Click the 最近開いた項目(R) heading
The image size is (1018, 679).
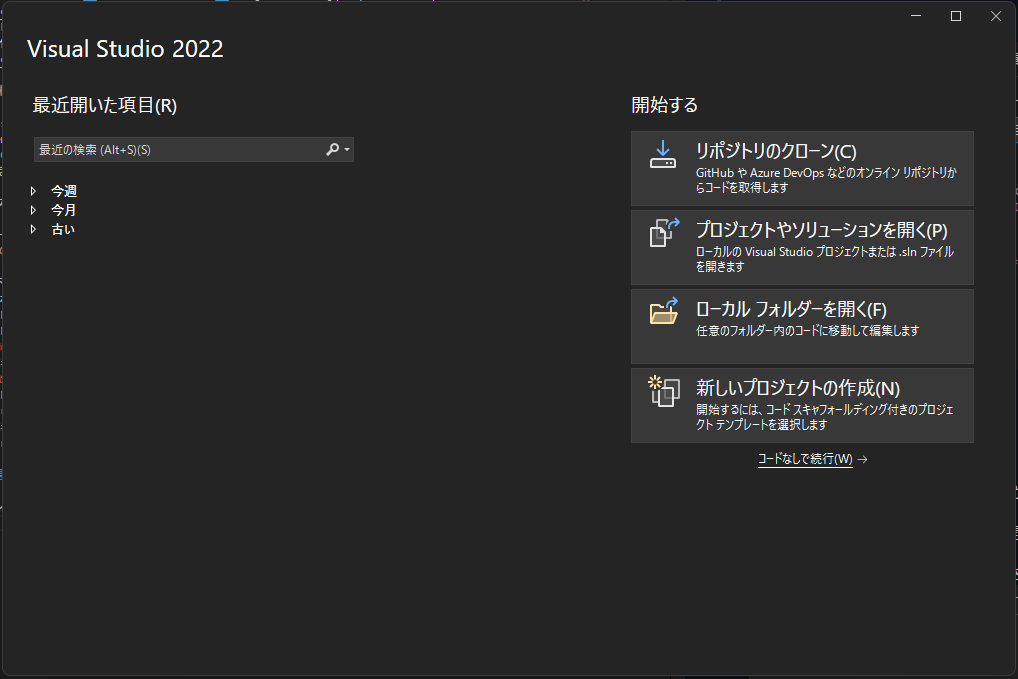pyautogui.click(x=103, y=104)
